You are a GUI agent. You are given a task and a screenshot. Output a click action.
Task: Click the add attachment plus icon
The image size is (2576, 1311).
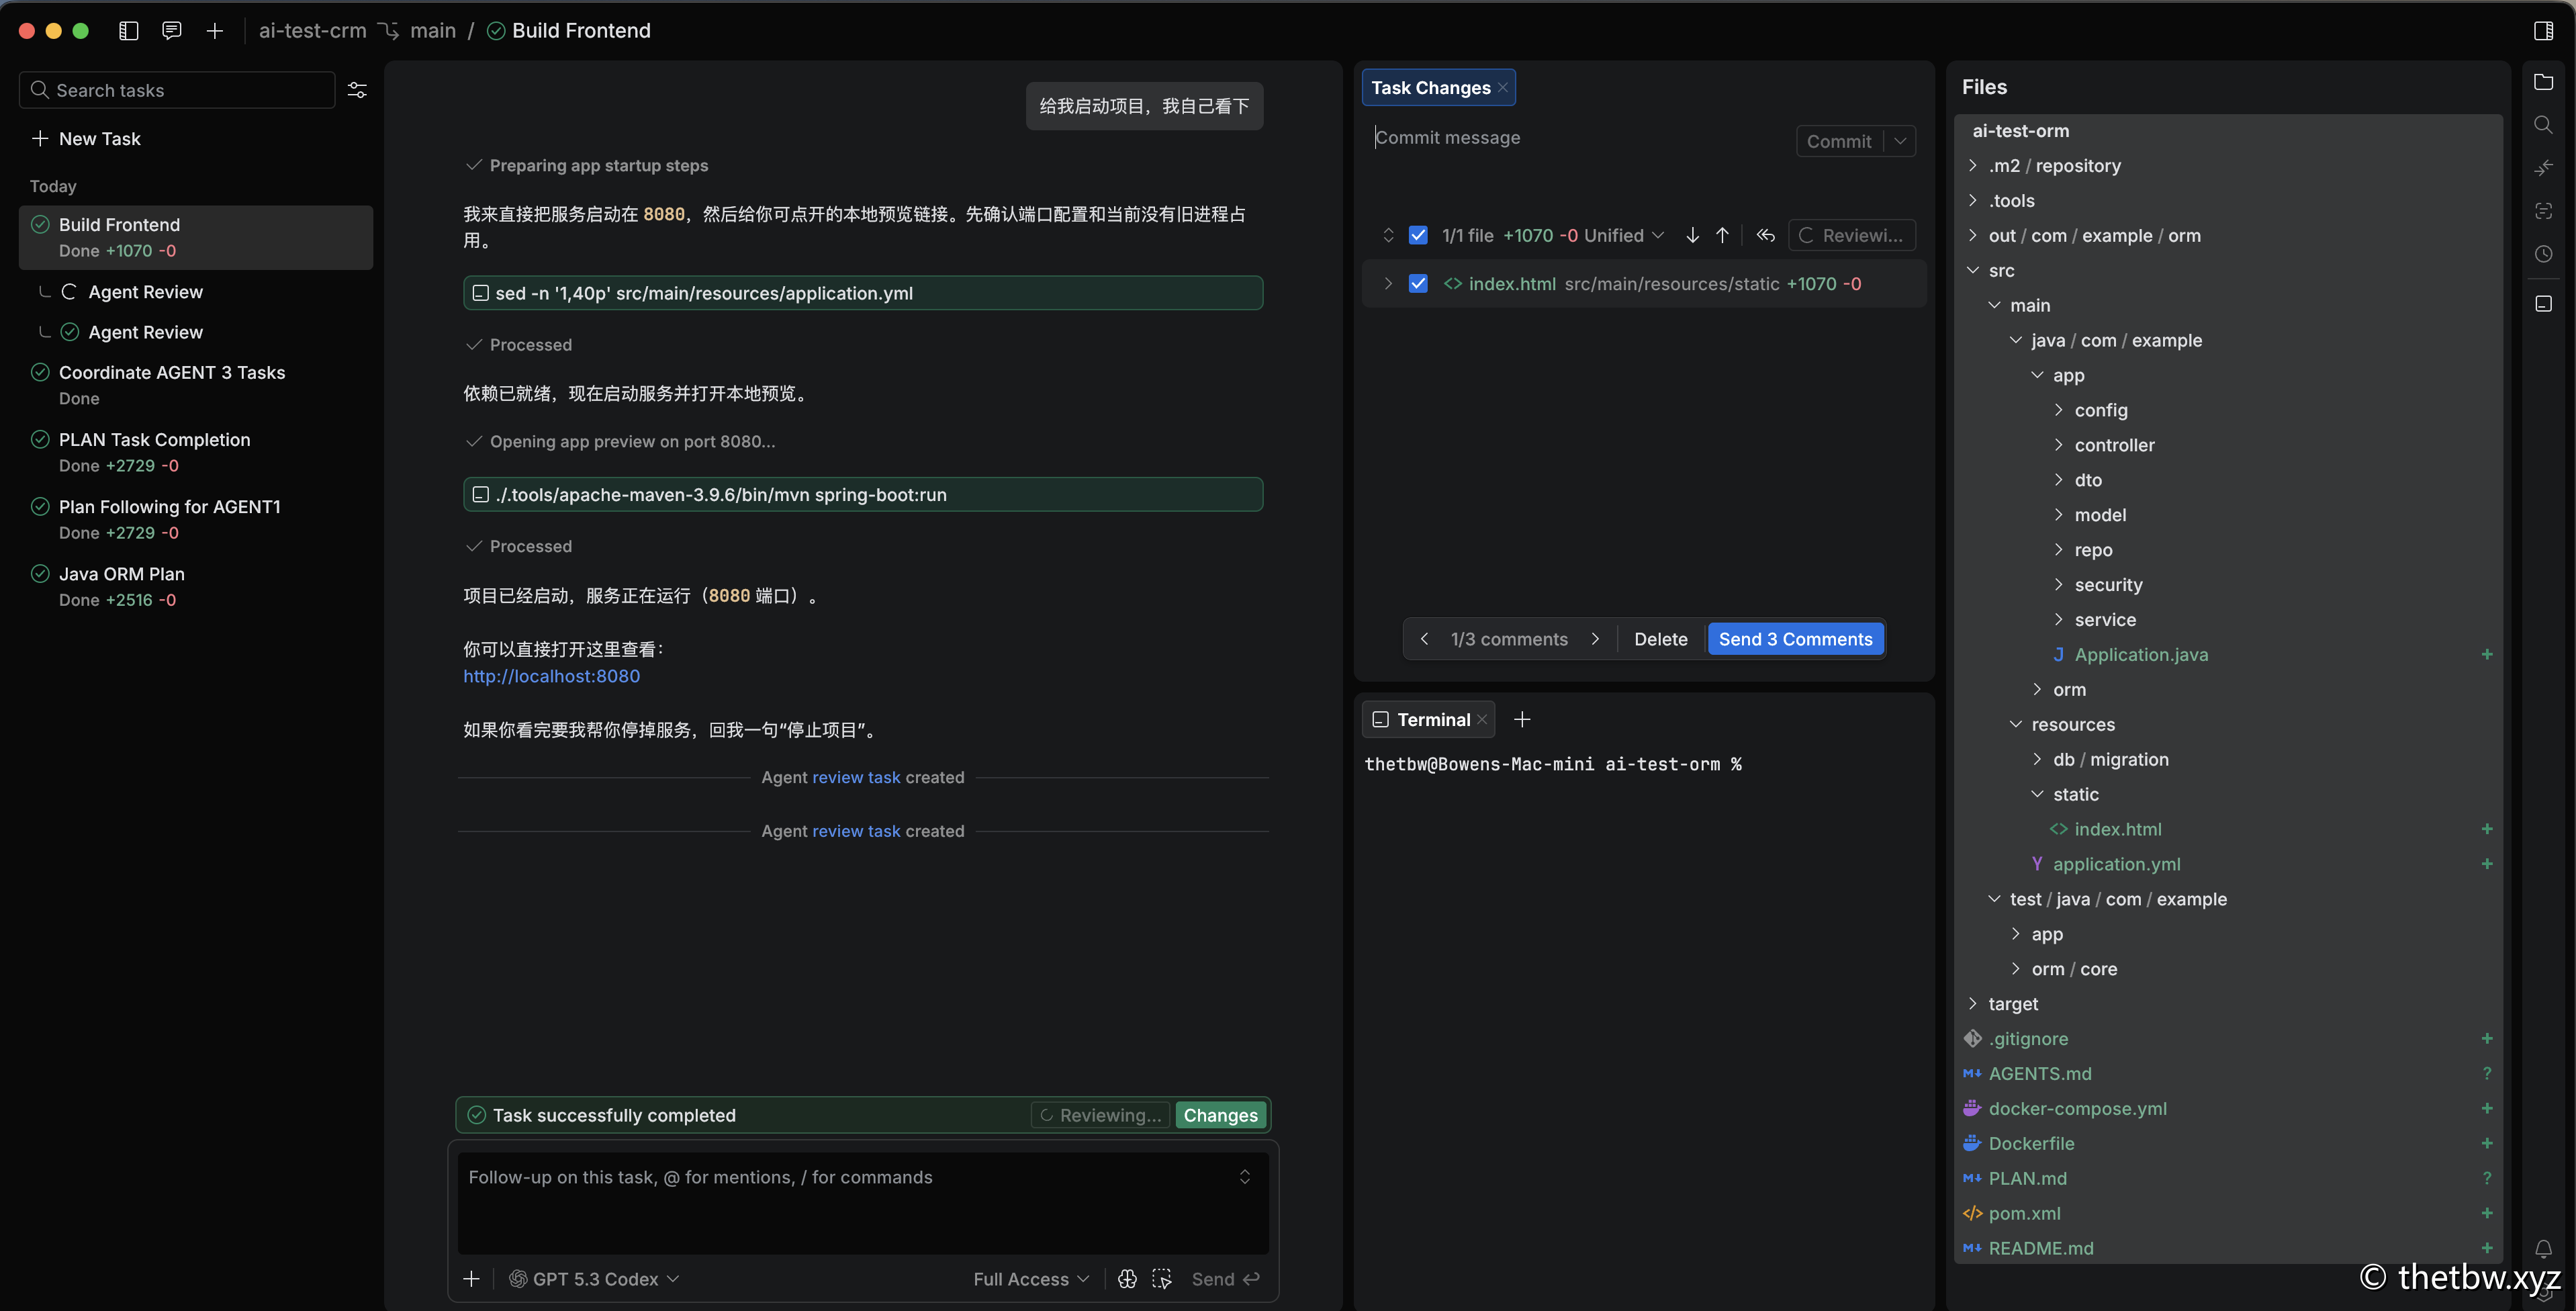click(x=472, y=1279)
